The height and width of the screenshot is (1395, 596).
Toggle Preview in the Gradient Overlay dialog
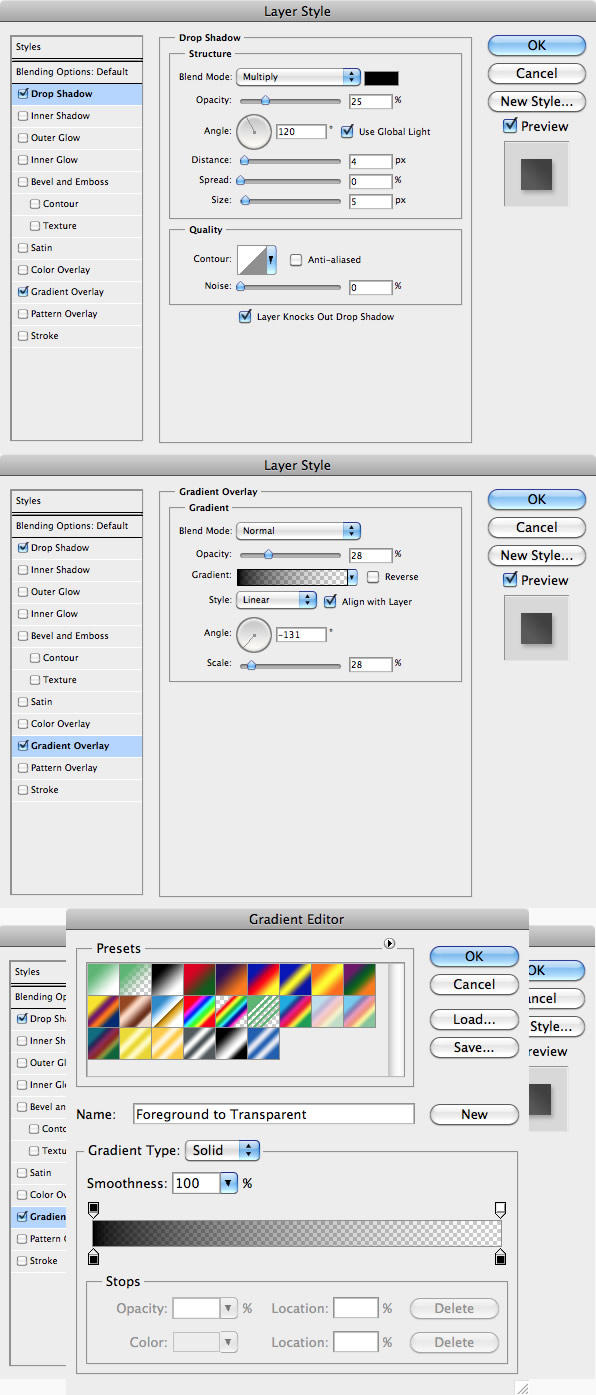coord(510,580)
